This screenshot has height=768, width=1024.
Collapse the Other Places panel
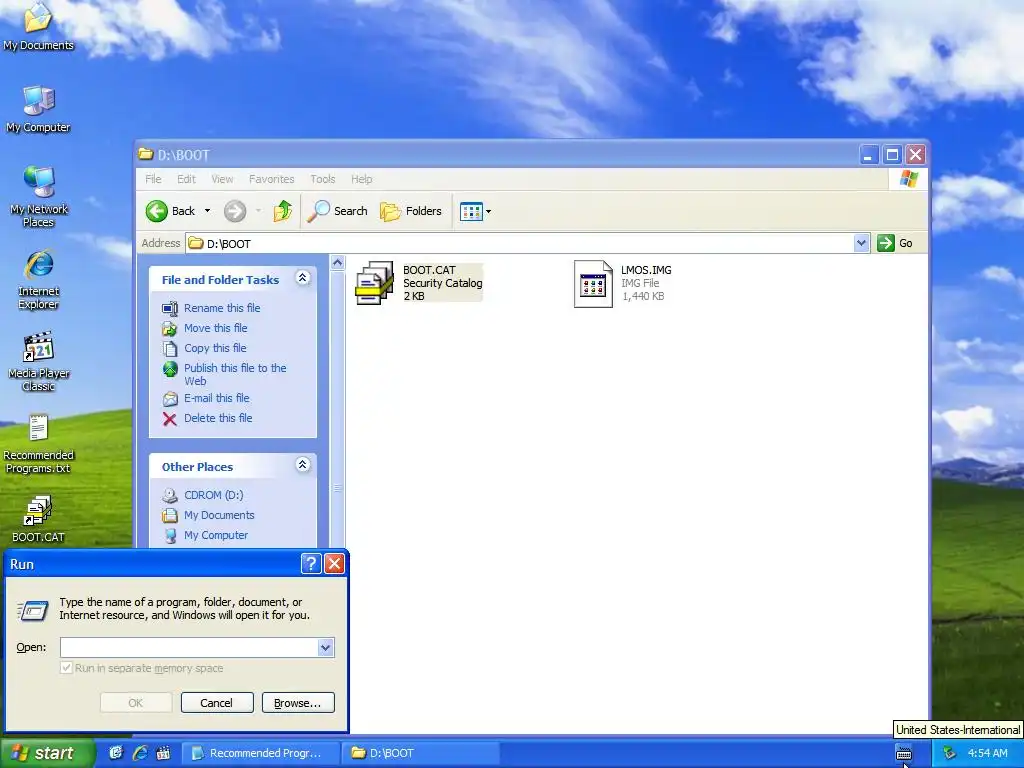(302, 465)
